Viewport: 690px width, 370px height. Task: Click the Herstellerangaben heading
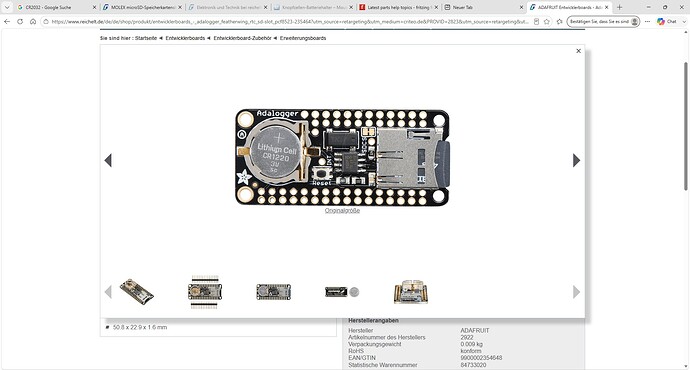[x=373, y=321]
